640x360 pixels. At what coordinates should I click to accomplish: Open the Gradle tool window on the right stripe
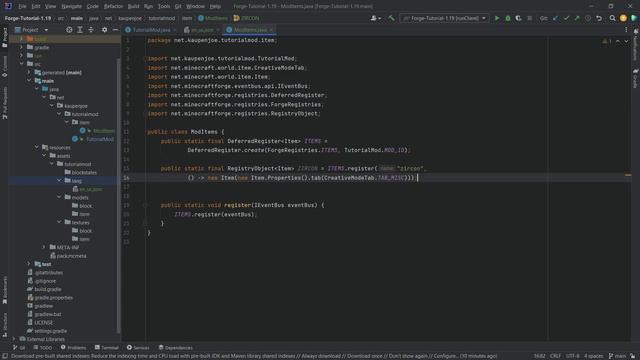636,78
